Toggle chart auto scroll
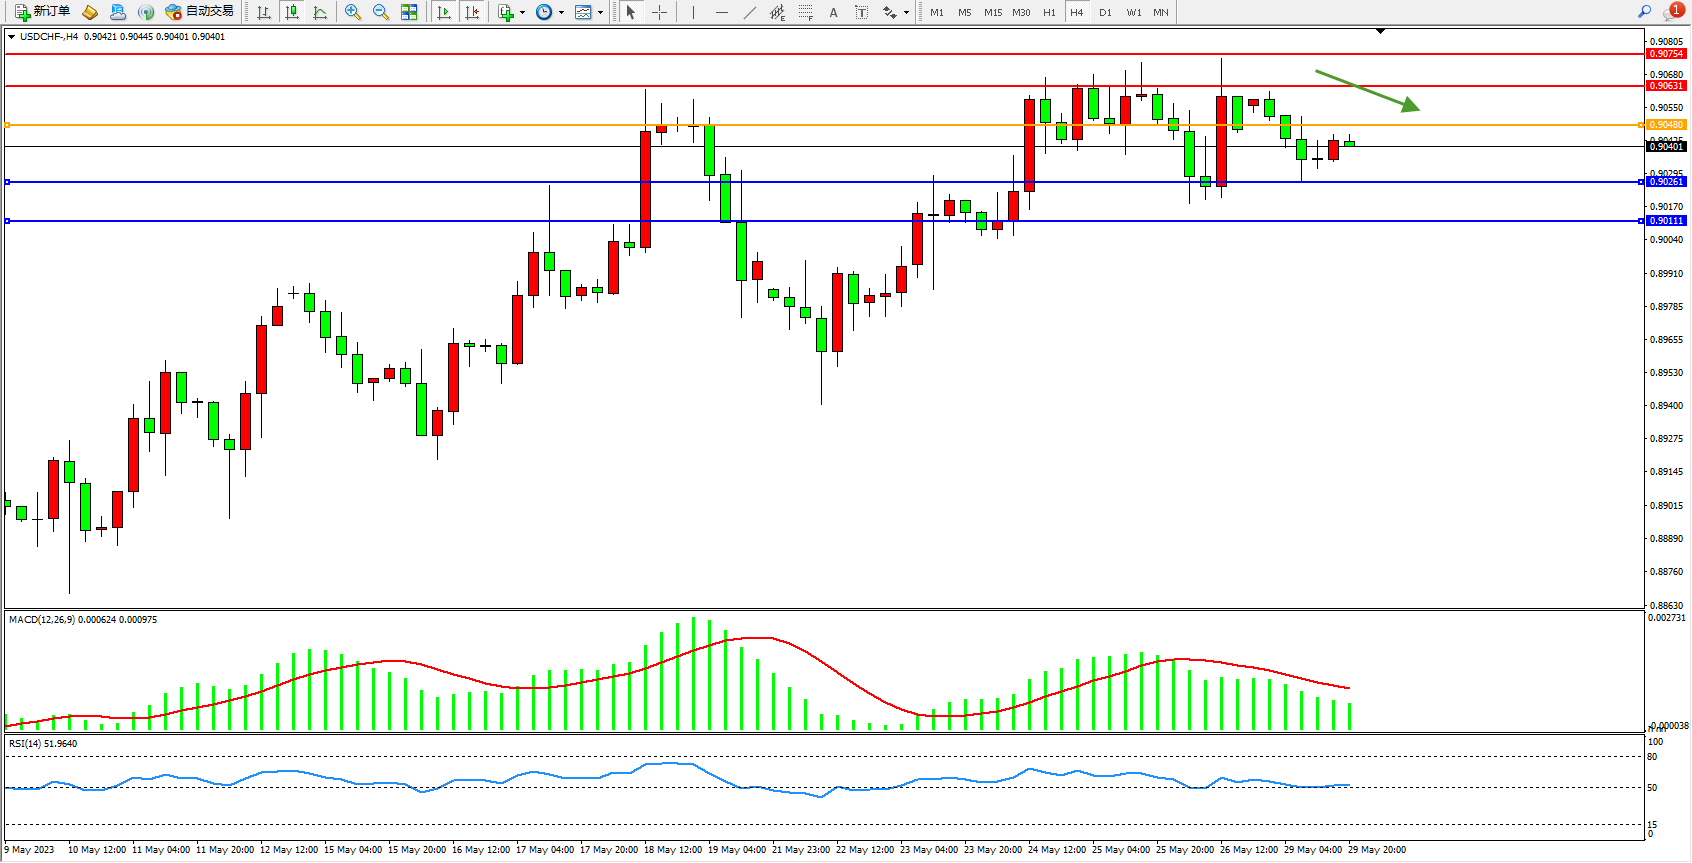The height and width of the screenshot is (863, 1692). coord(444,12)
